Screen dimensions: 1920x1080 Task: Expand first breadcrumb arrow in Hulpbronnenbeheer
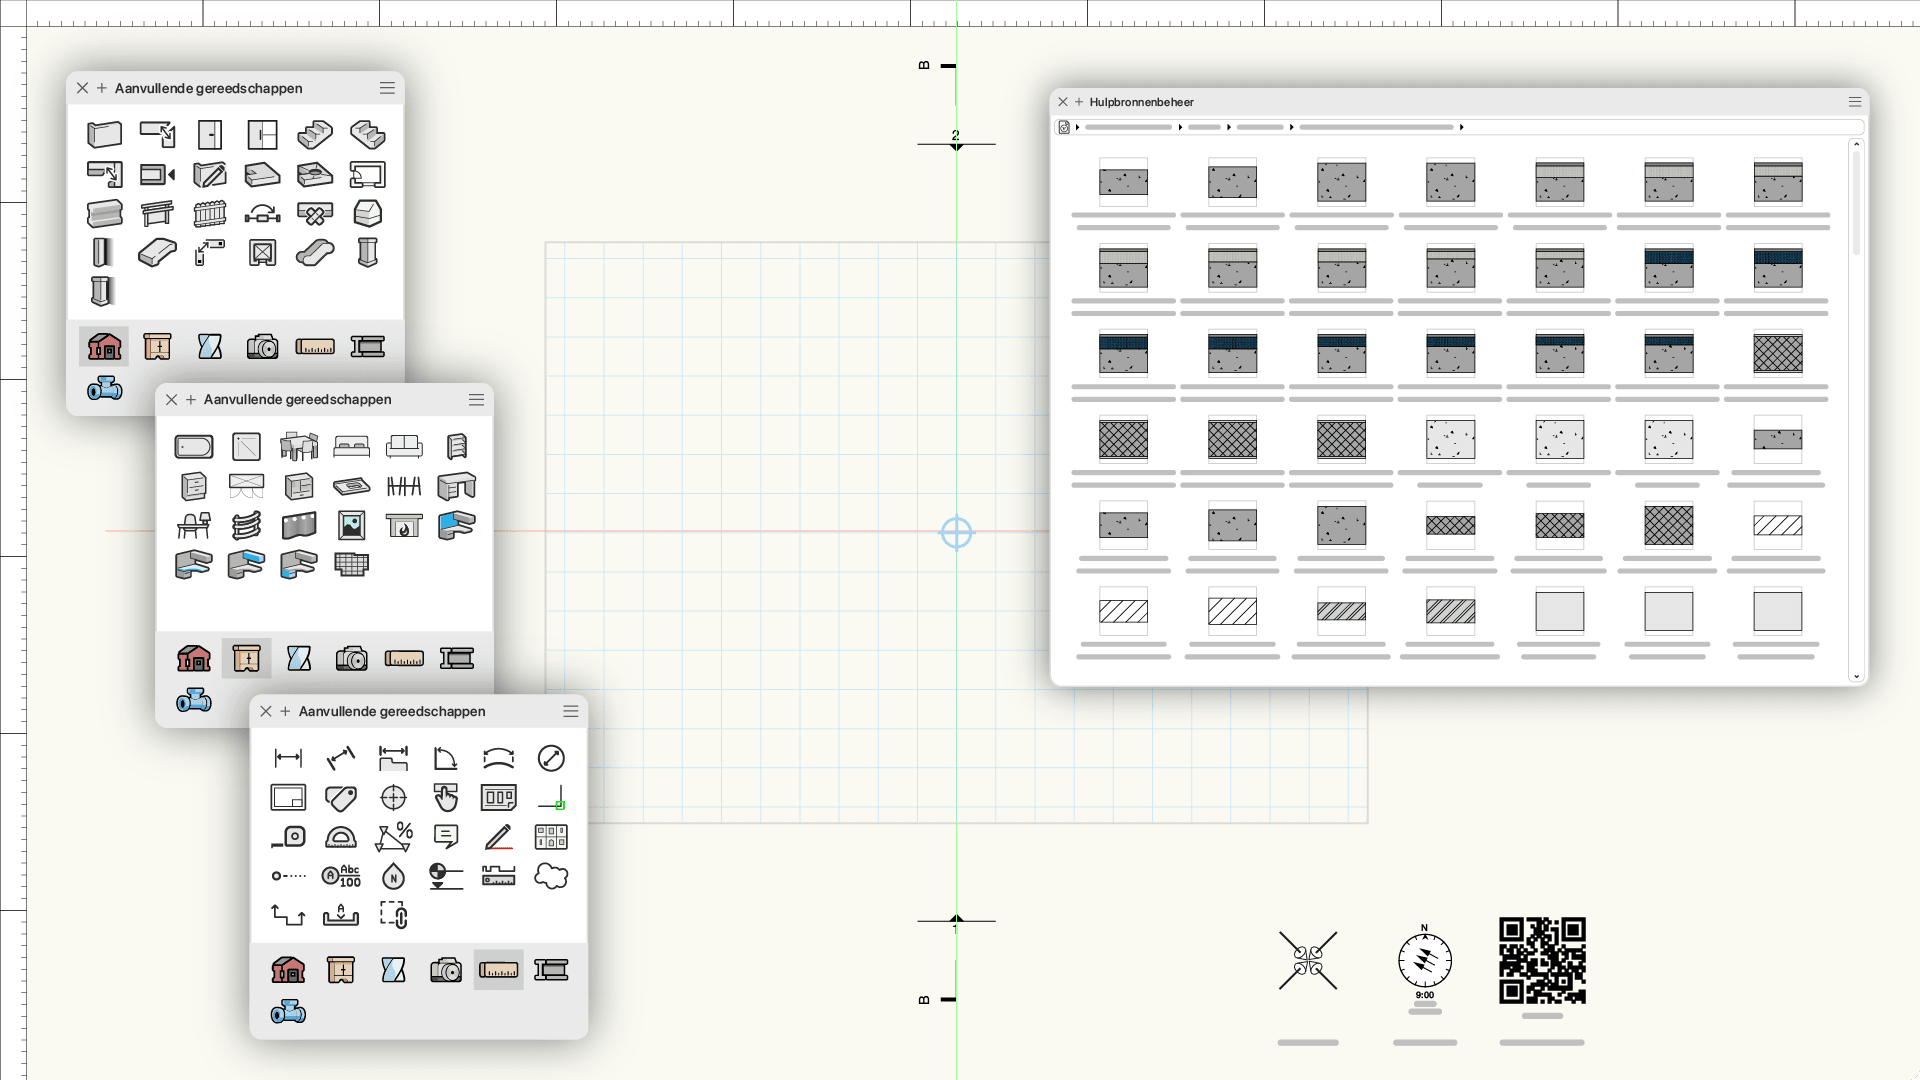click(x=1078, y=127)
